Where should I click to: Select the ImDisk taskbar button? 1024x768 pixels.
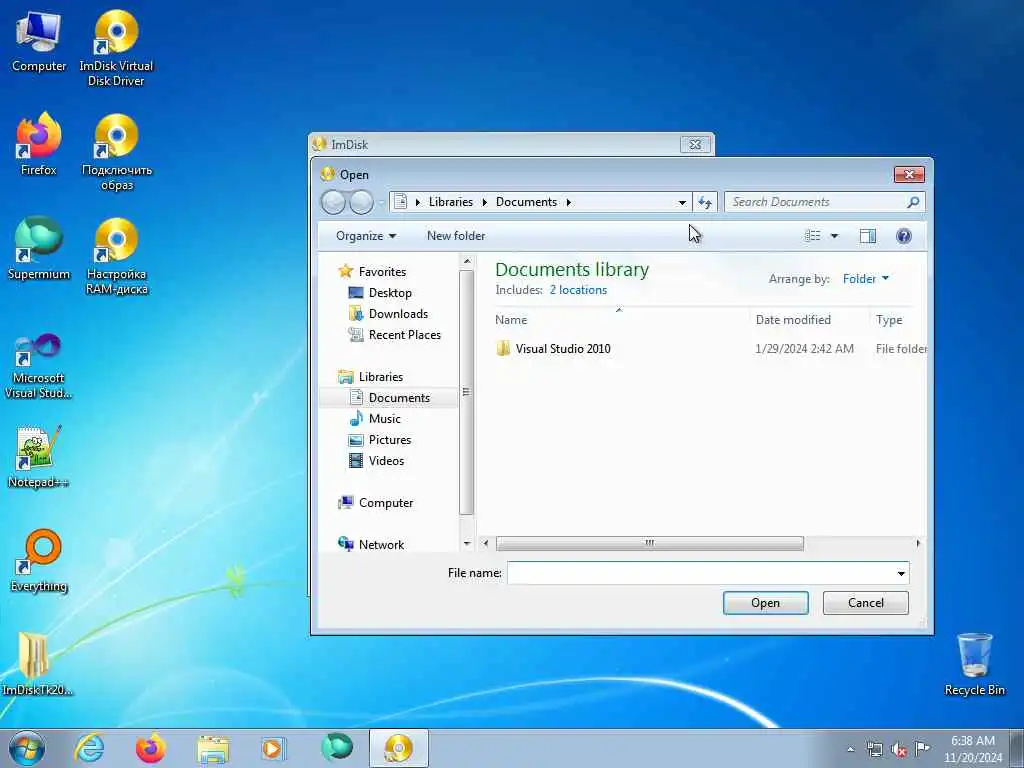coord(399,748)
